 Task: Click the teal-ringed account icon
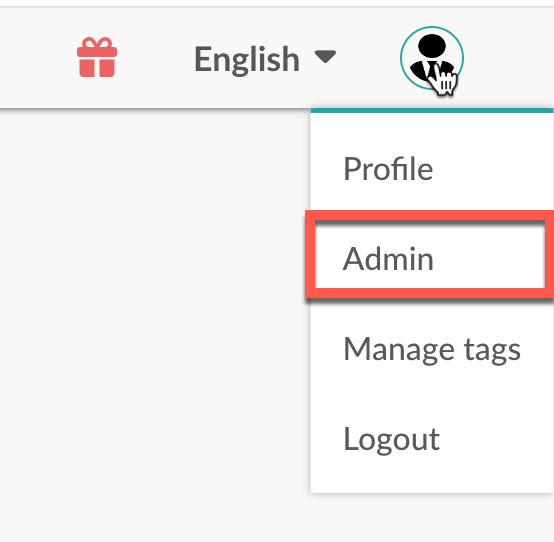click(x=432, y=58)
